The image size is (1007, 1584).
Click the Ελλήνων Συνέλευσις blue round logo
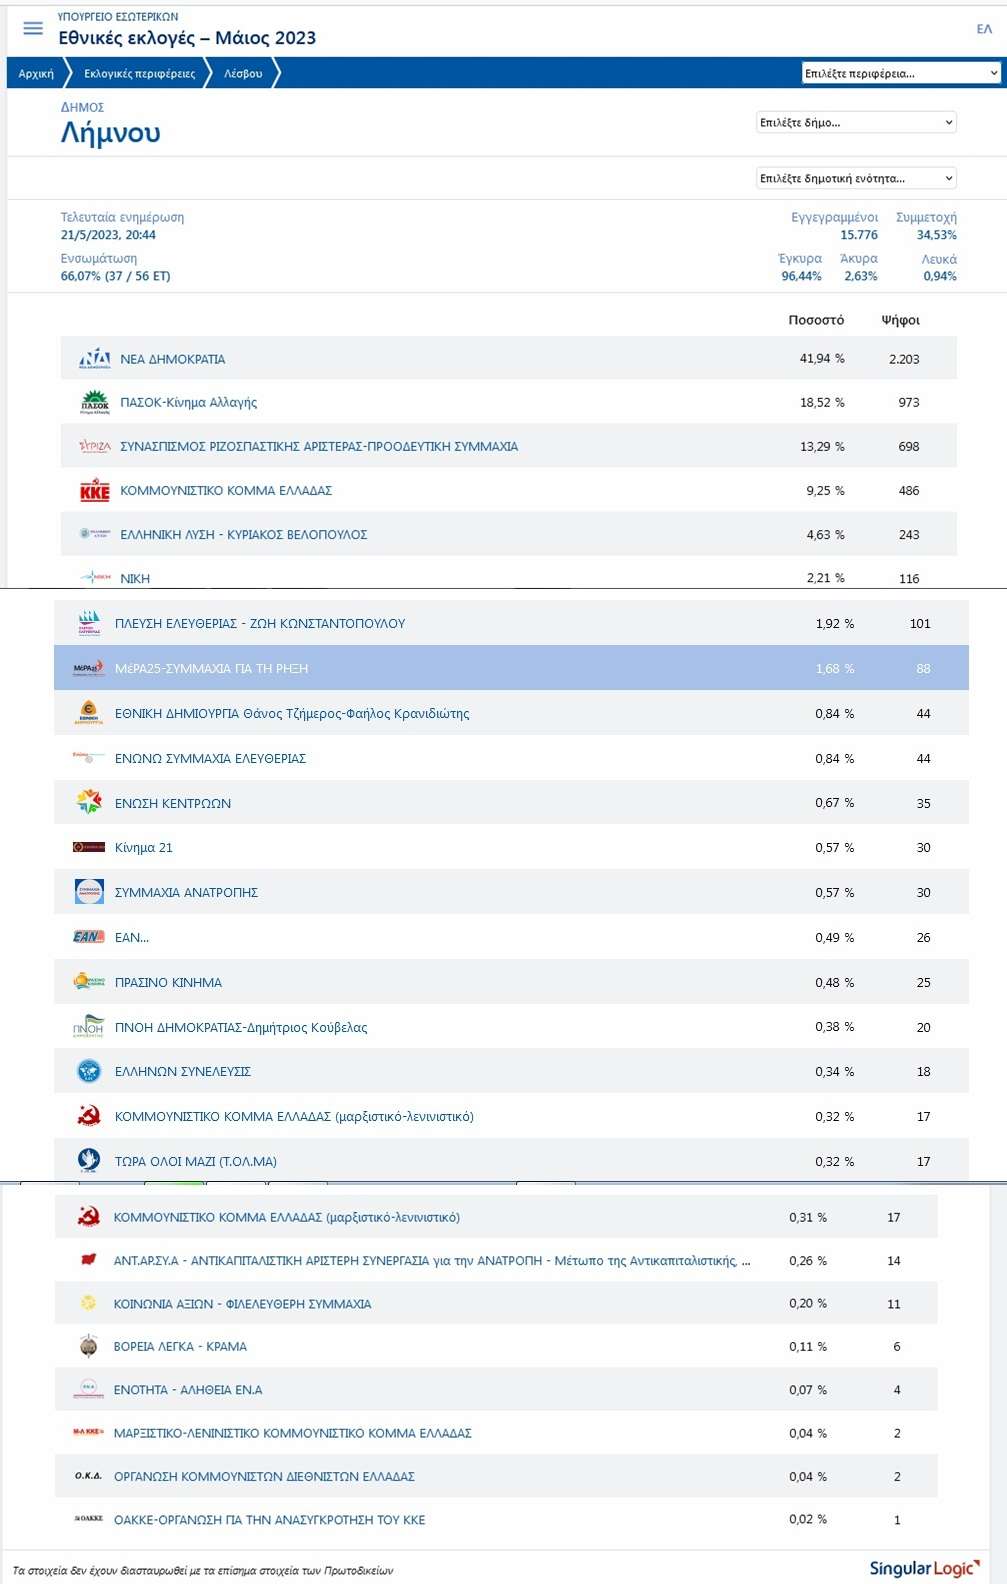[89, 1071]
